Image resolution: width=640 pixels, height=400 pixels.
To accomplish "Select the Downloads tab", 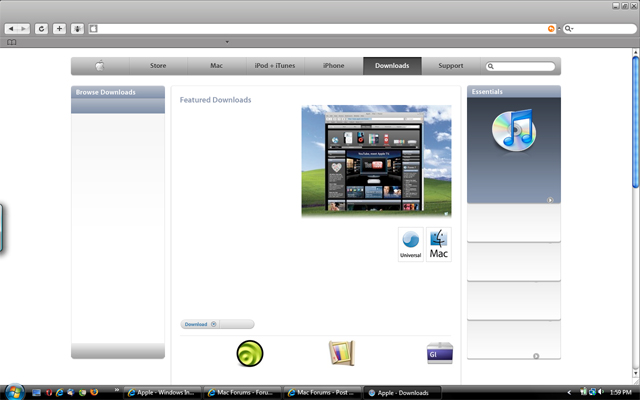I will point(392,66).
